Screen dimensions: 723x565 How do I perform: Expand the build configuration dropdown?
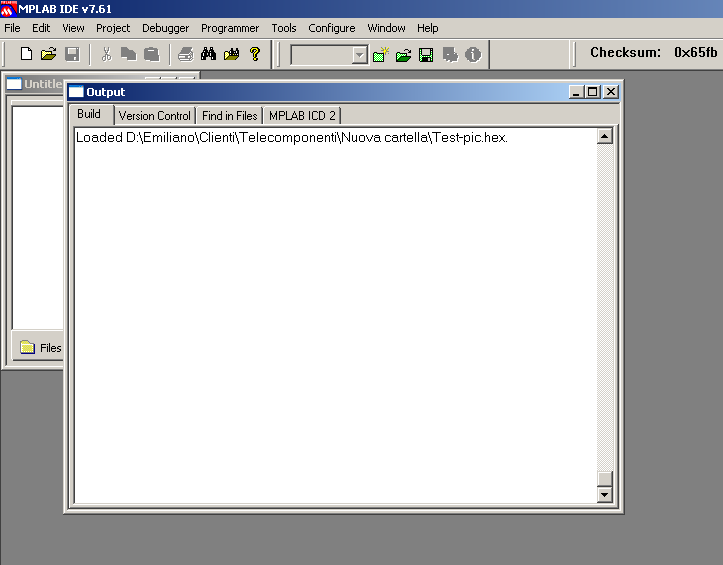pos(360,55)
